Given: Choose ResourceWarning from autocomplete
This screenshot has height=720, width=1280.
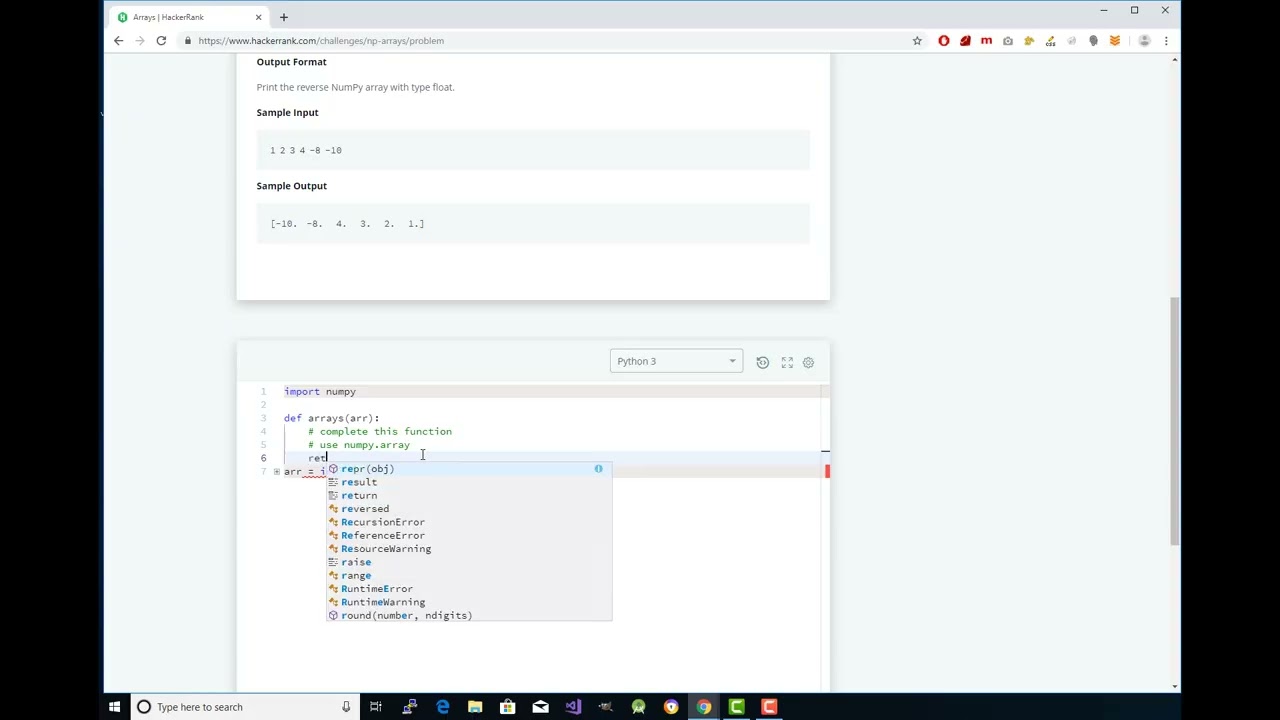Looking at the screenshot, I should (468, 549).
